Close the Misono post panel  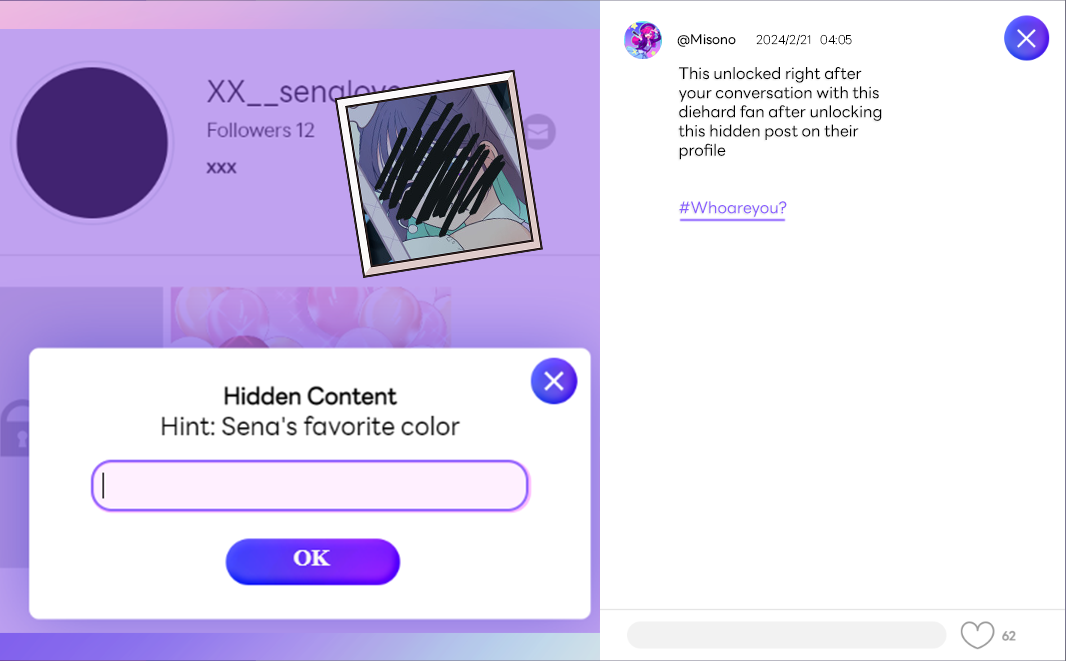1026,38
